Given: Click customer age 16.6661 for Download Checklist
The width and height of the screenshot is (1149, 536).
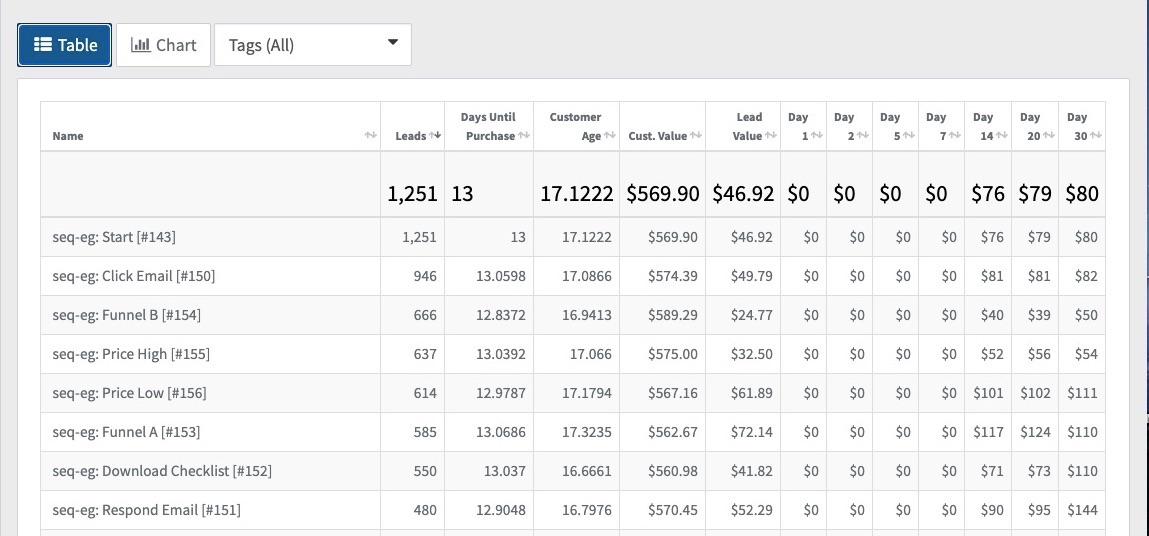Looking at the screenshot, I should point(587,471).
